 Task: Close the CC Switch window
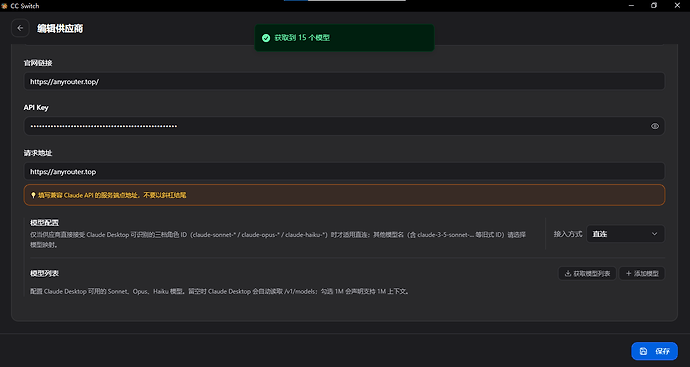point(677,6)
